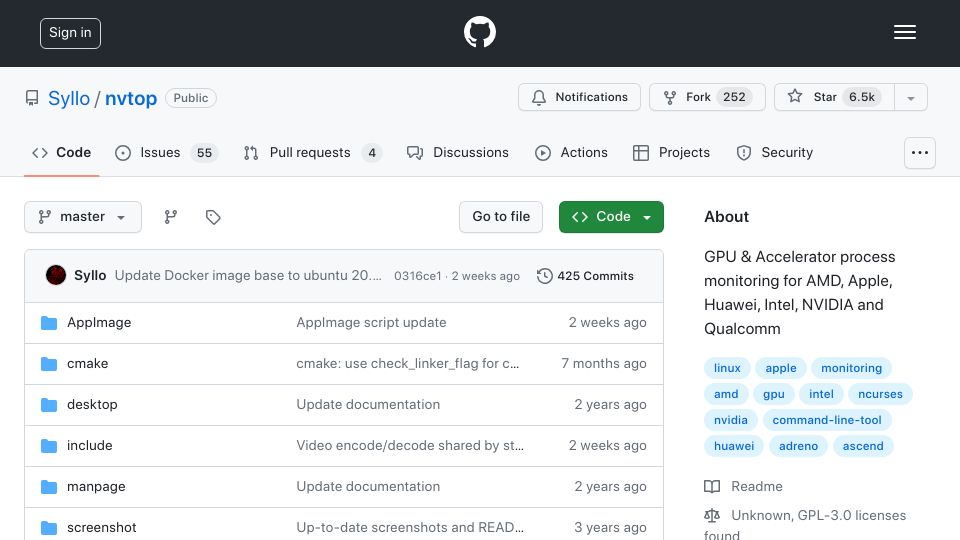Open the manpage folder

[96, 487]
